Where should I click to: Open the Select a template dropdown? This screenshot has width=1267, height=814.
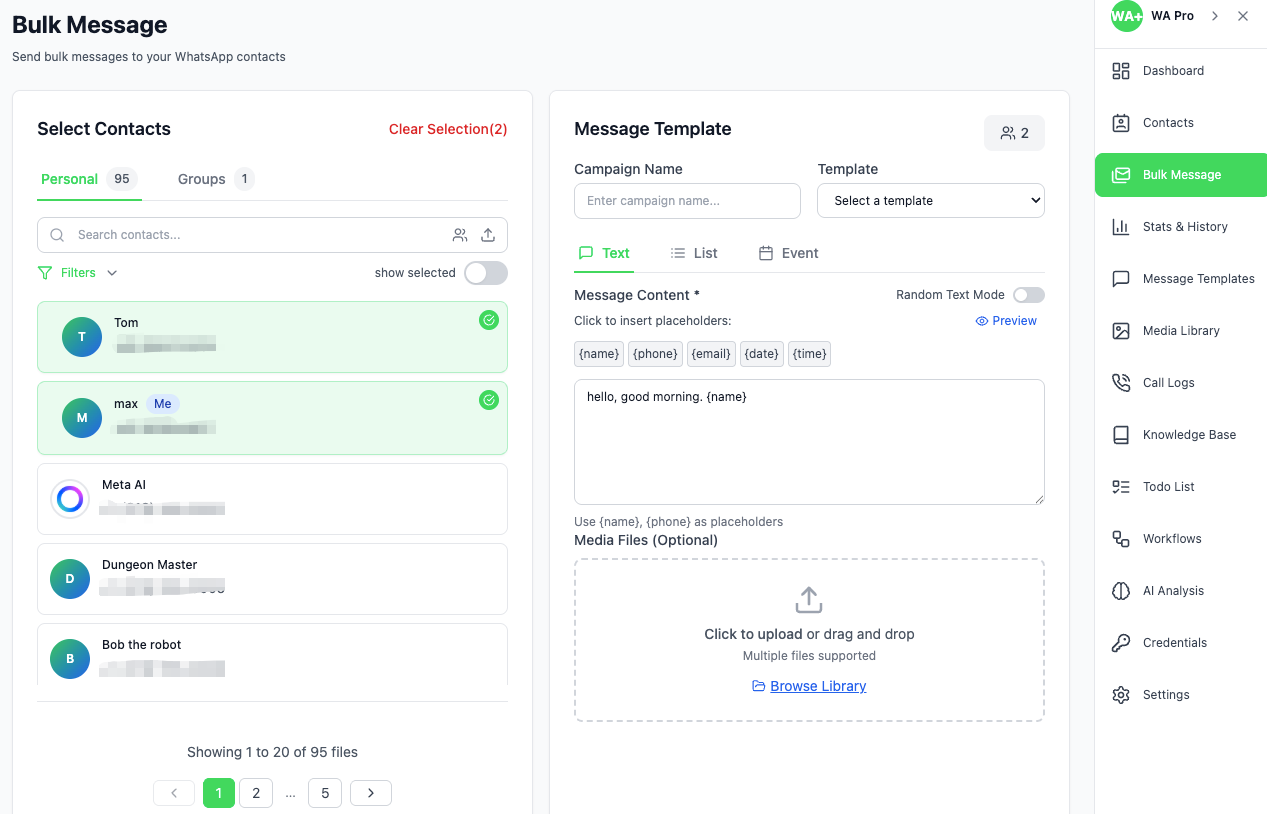931,201
